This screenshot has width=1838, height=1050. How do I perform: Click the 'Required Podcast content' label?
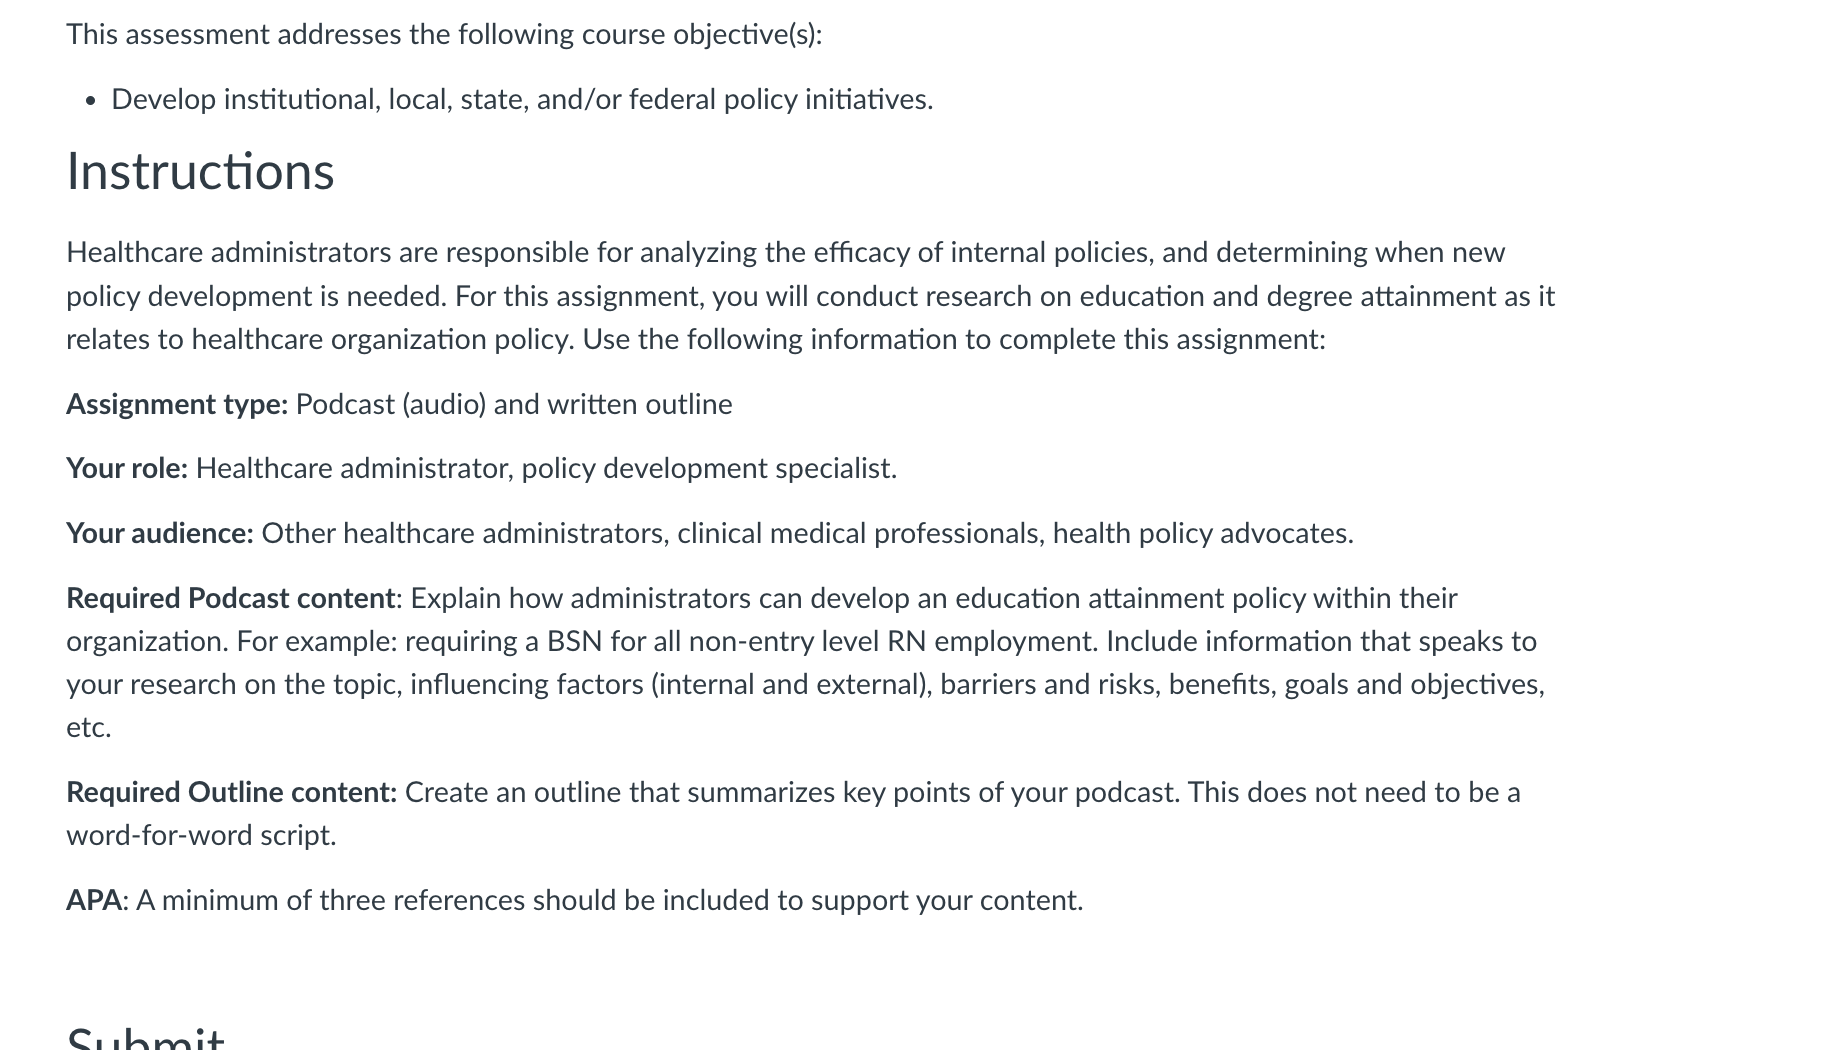231,598
